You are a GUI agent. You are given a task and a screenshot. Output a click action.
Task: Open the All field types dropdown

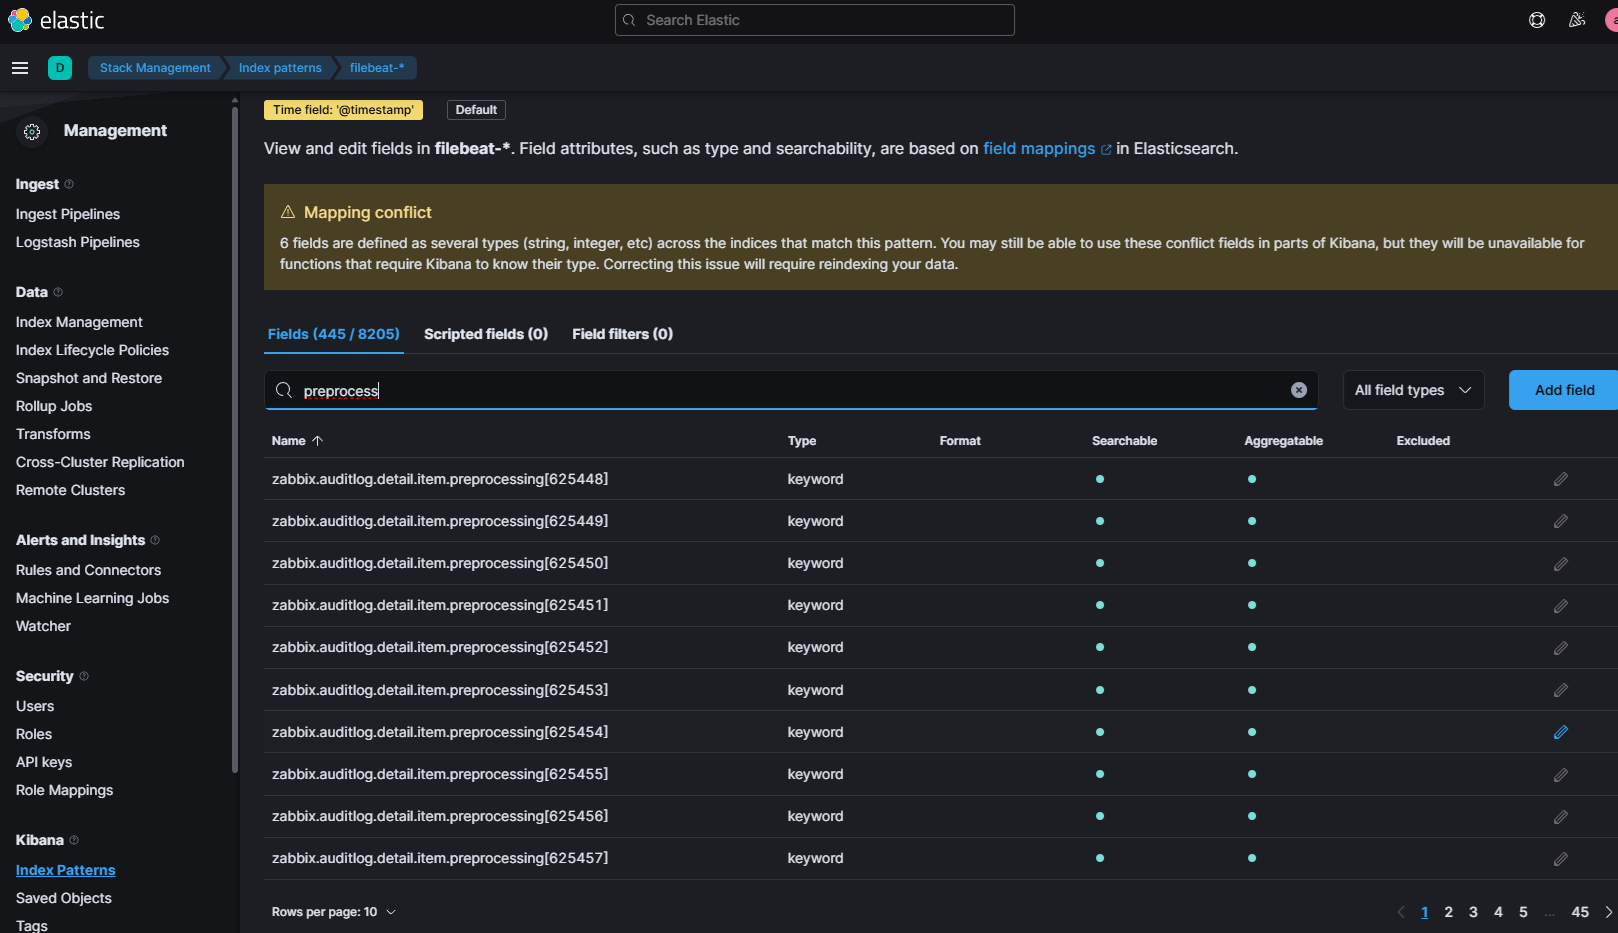point(1413,390)
